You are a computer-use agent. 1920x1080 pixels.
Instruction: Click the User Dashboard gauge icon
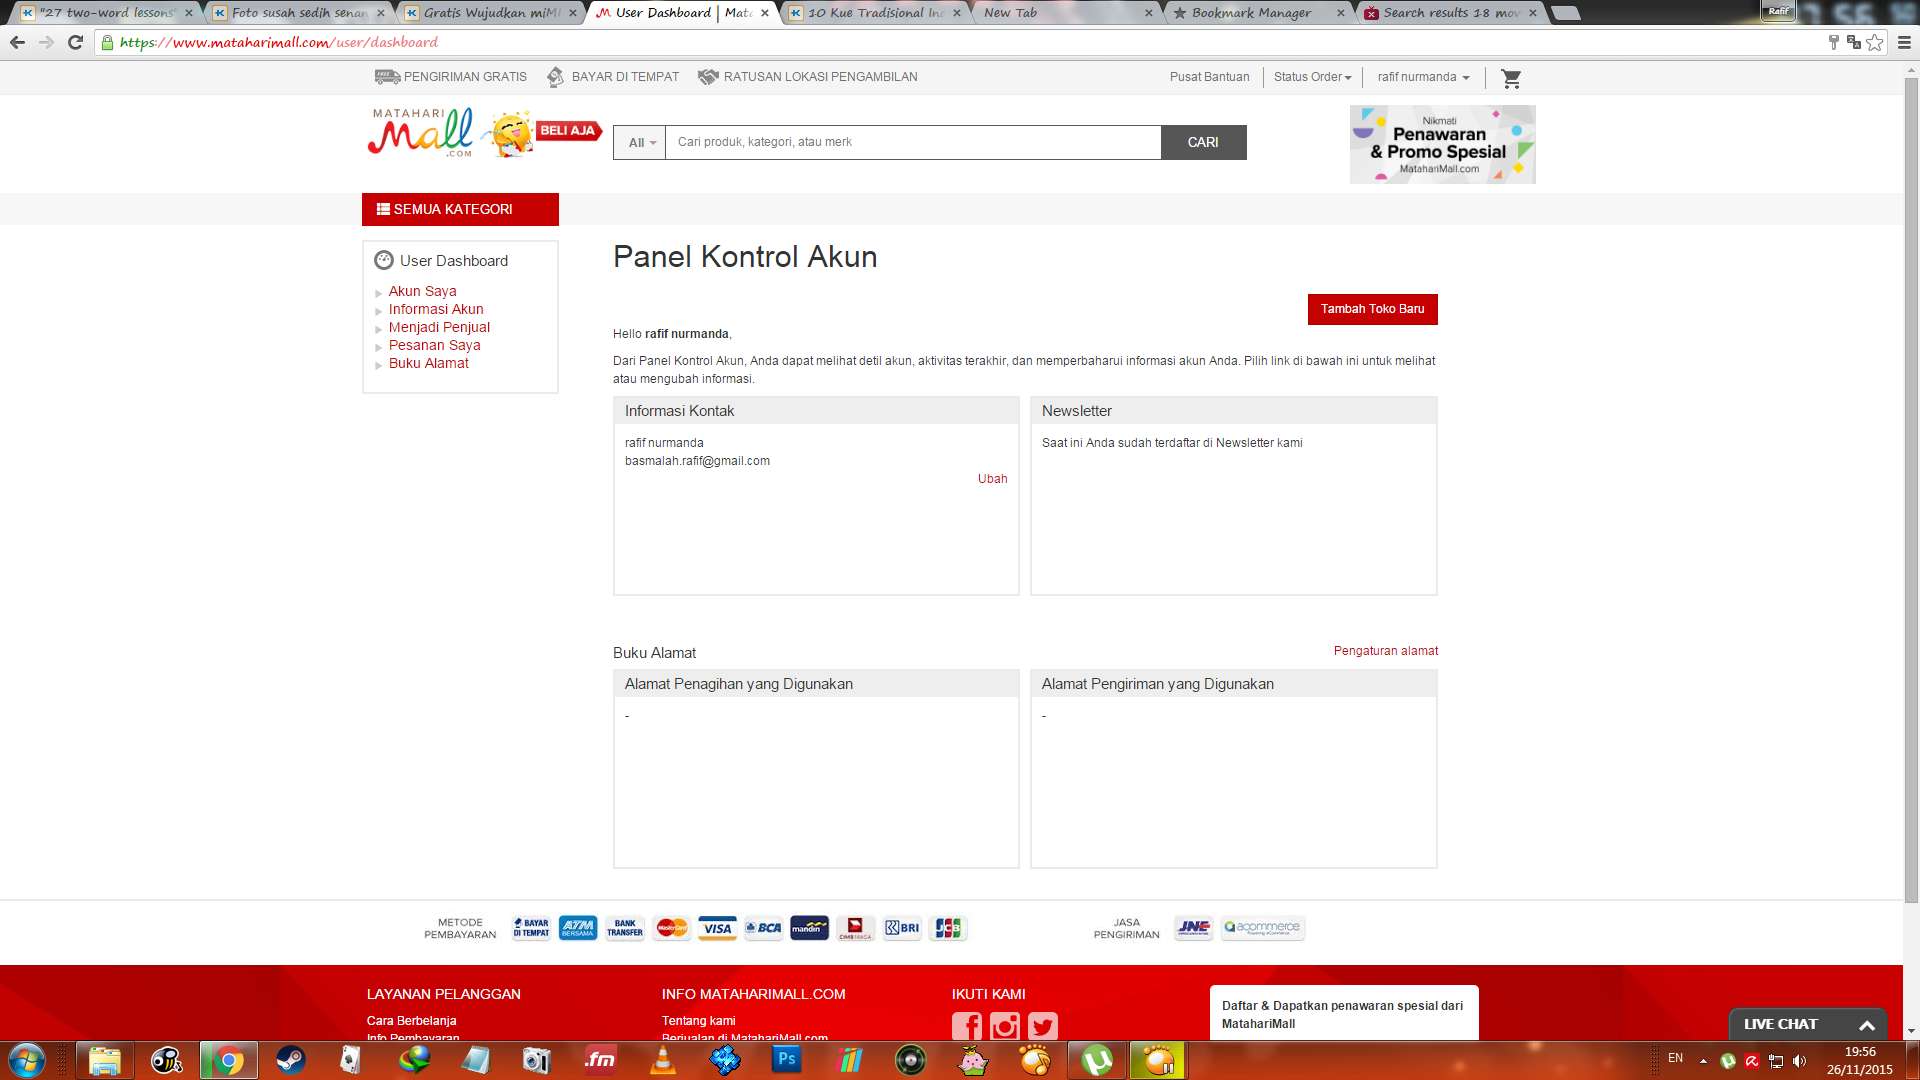tap(384, 261)
